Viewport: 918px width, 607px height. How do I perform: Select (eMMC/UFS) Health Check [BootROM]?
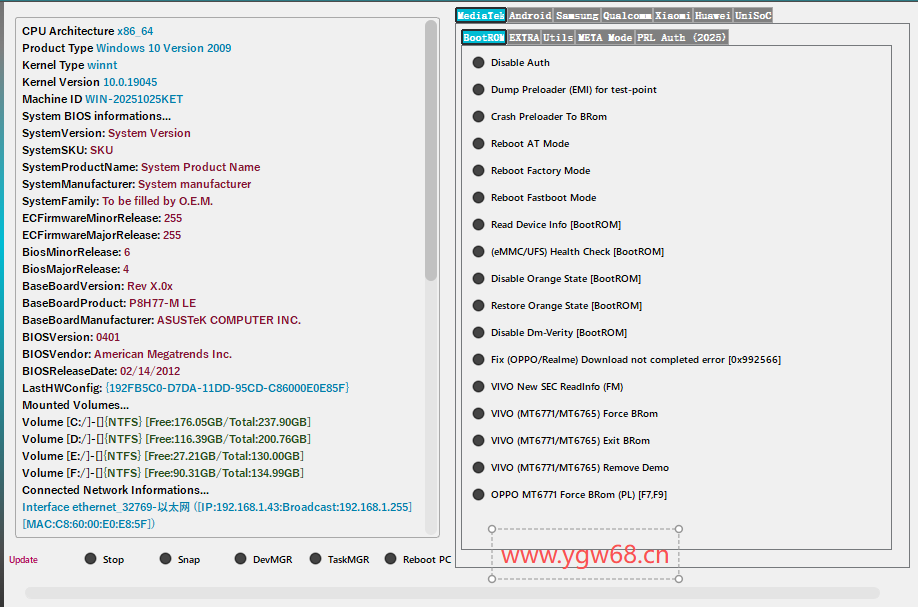pyautogui.click(x=568, y=251)
